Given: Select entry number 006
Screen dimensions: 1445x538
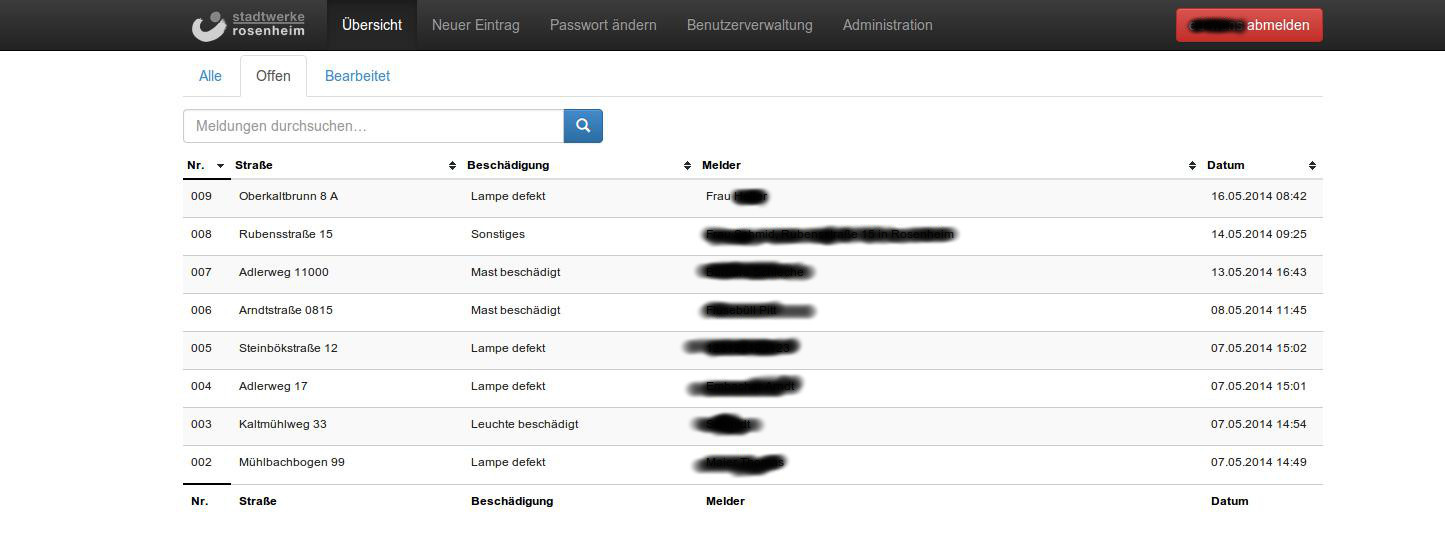Looking at the screenshot, I should (202, 310).
